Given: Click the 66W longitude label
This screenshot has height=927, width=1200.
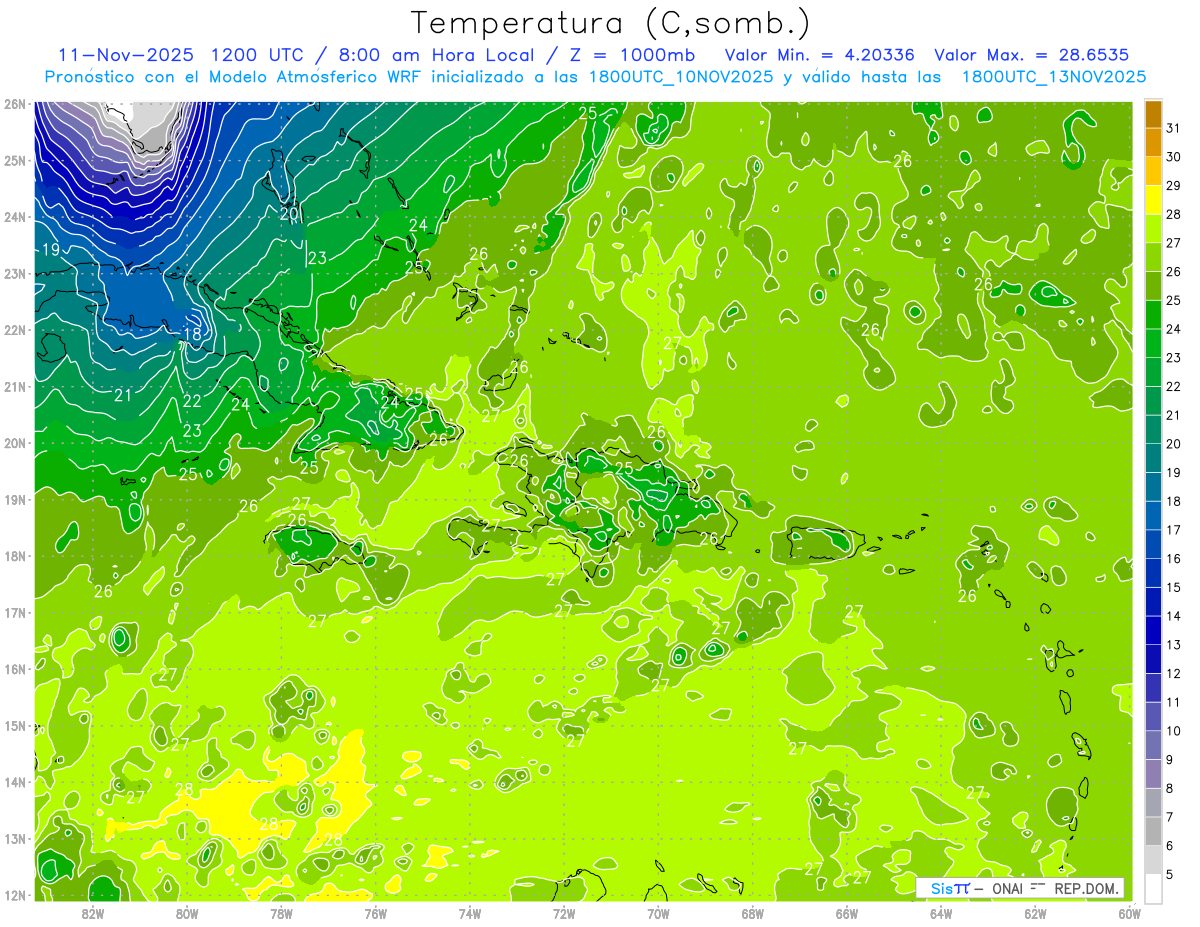Looking at the screenshot, I should (x=846, y=913).
